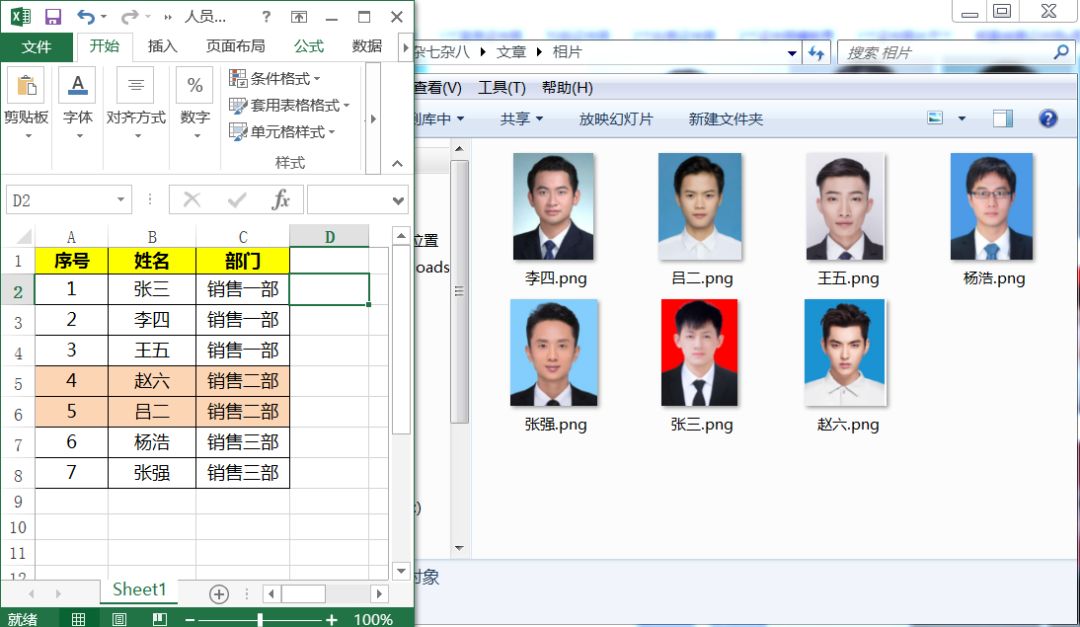Viewport: 1080px width, 627px height.
Task: Click the zoom slider handle
Action: point(260,619)
